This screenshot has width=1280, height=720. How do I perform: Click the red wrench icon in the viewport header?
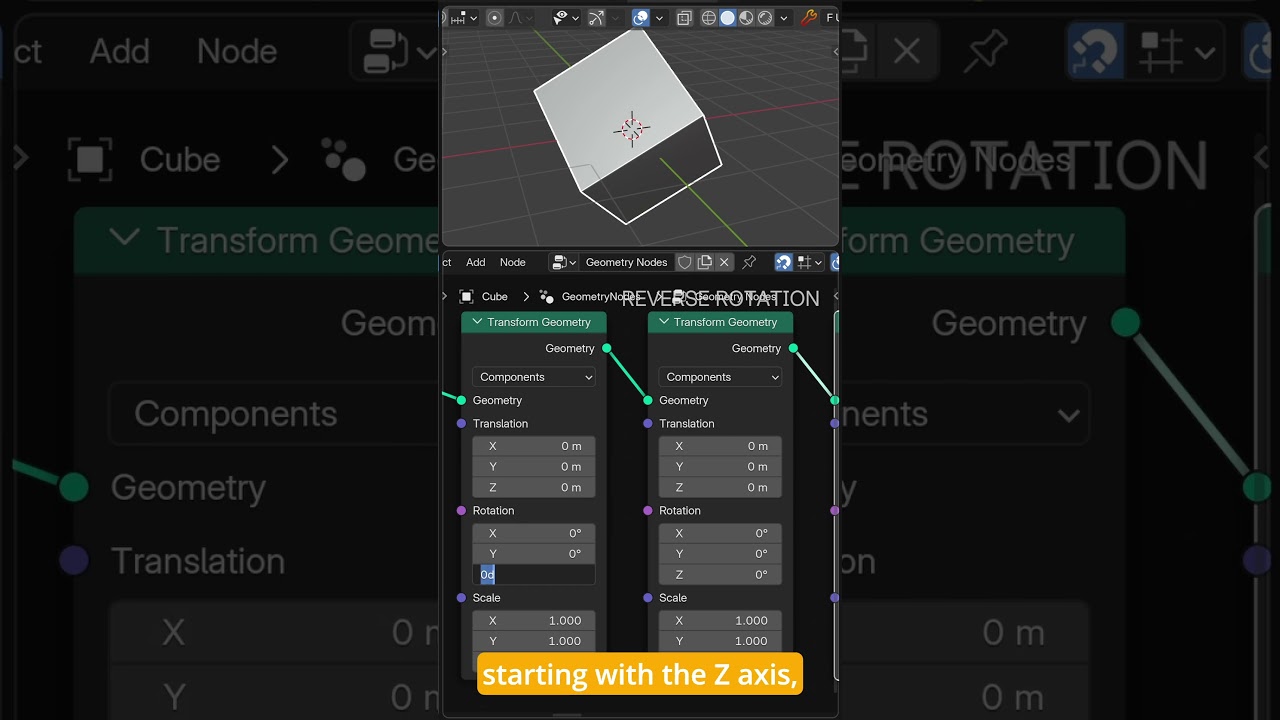tap(809, 18)
